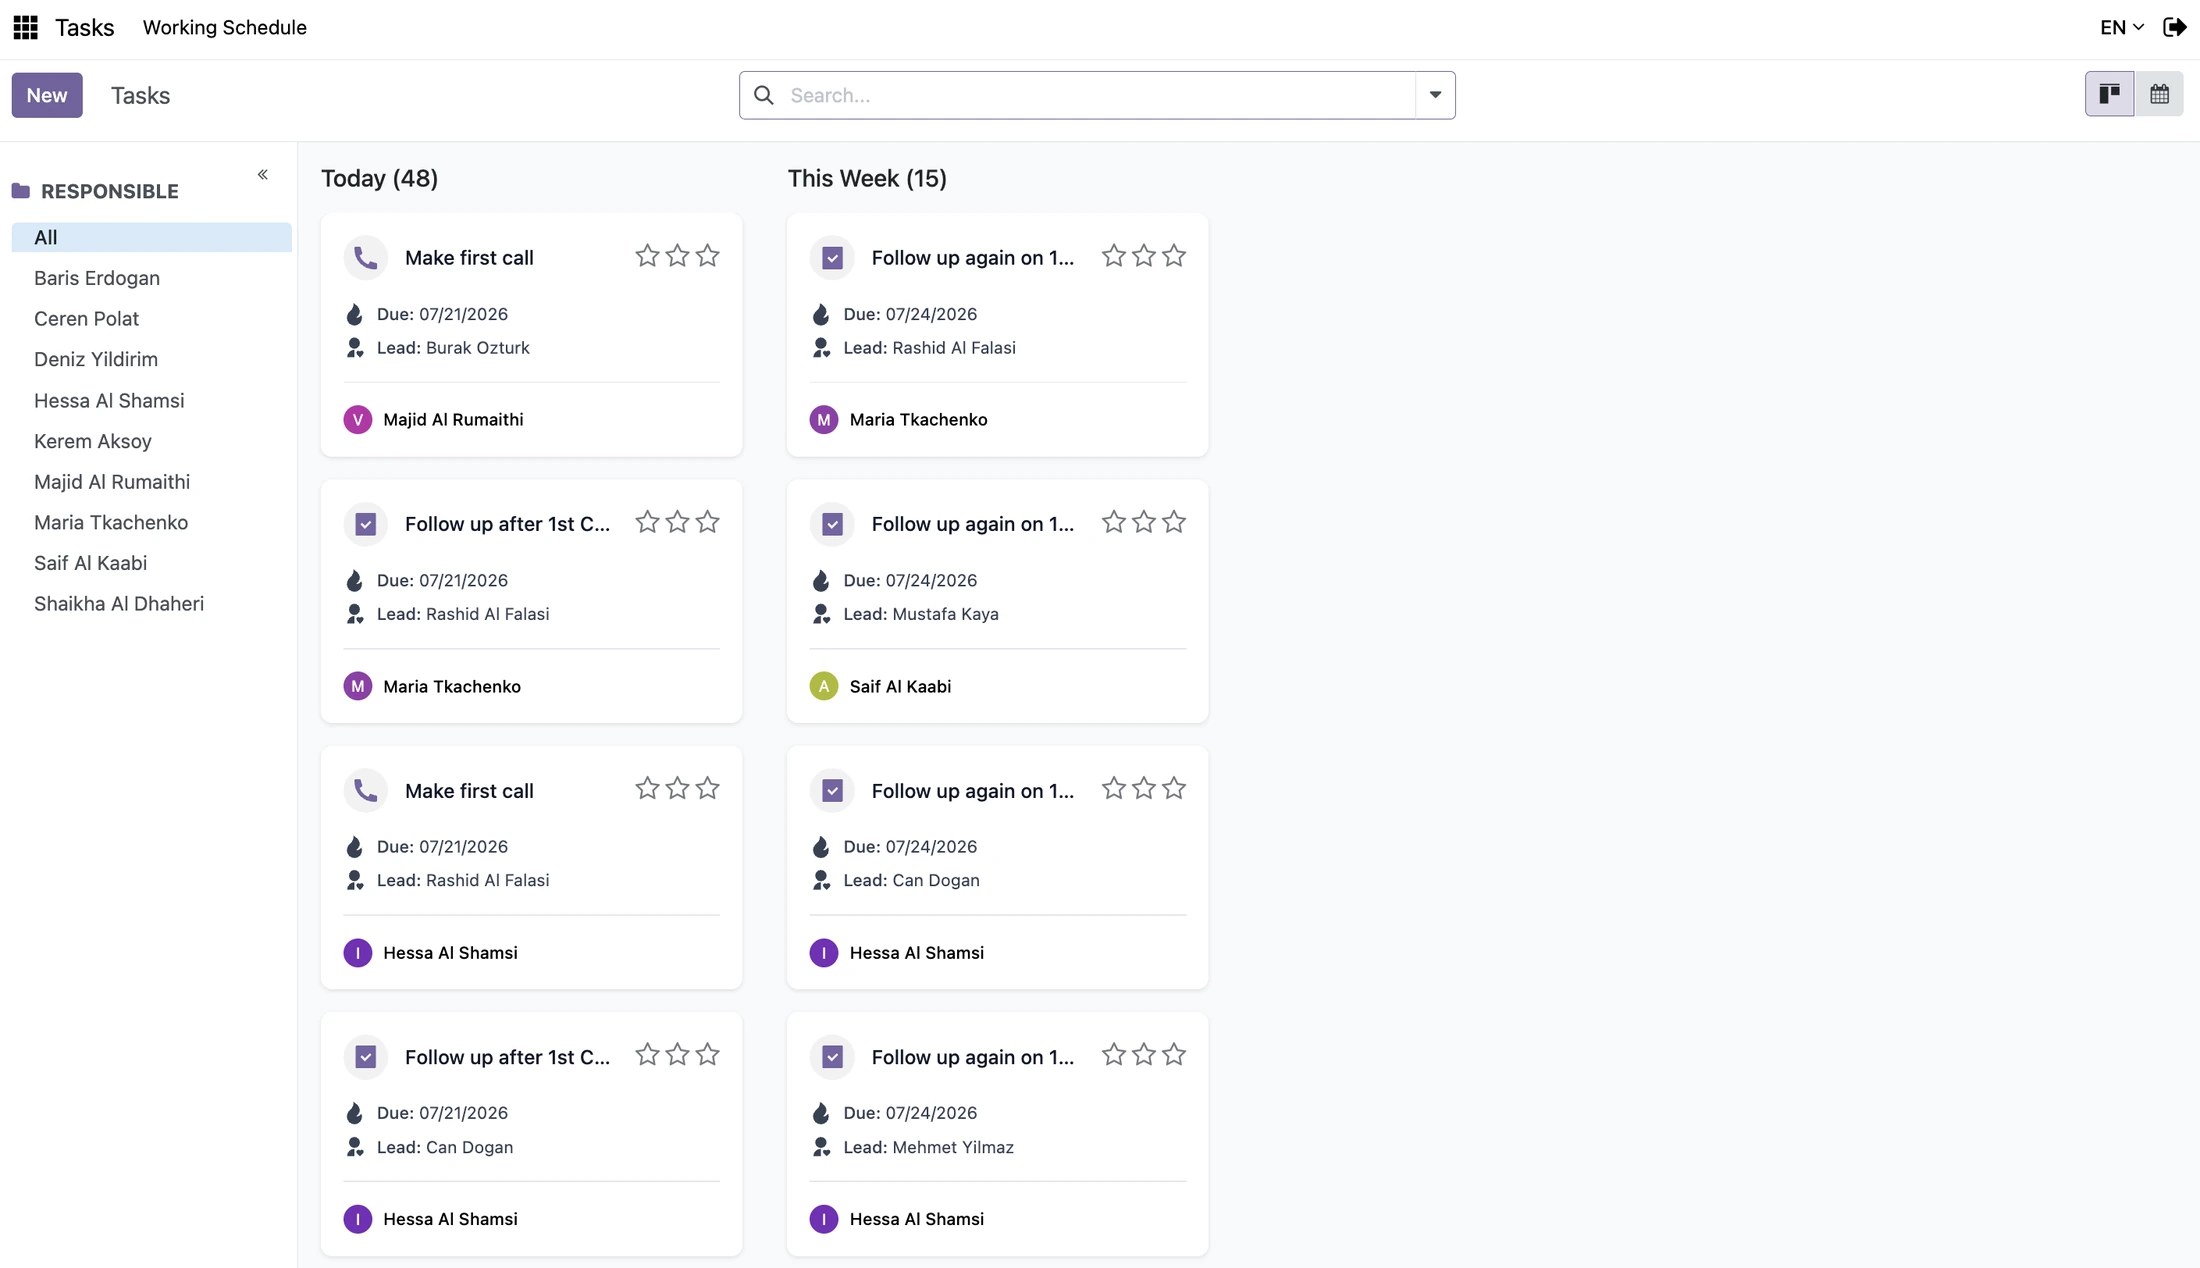The height and width of the screenshot is (1268, 2200).
Task: Click the due drop icon on Mustafa Kaya card
Action: pos(821,581)
